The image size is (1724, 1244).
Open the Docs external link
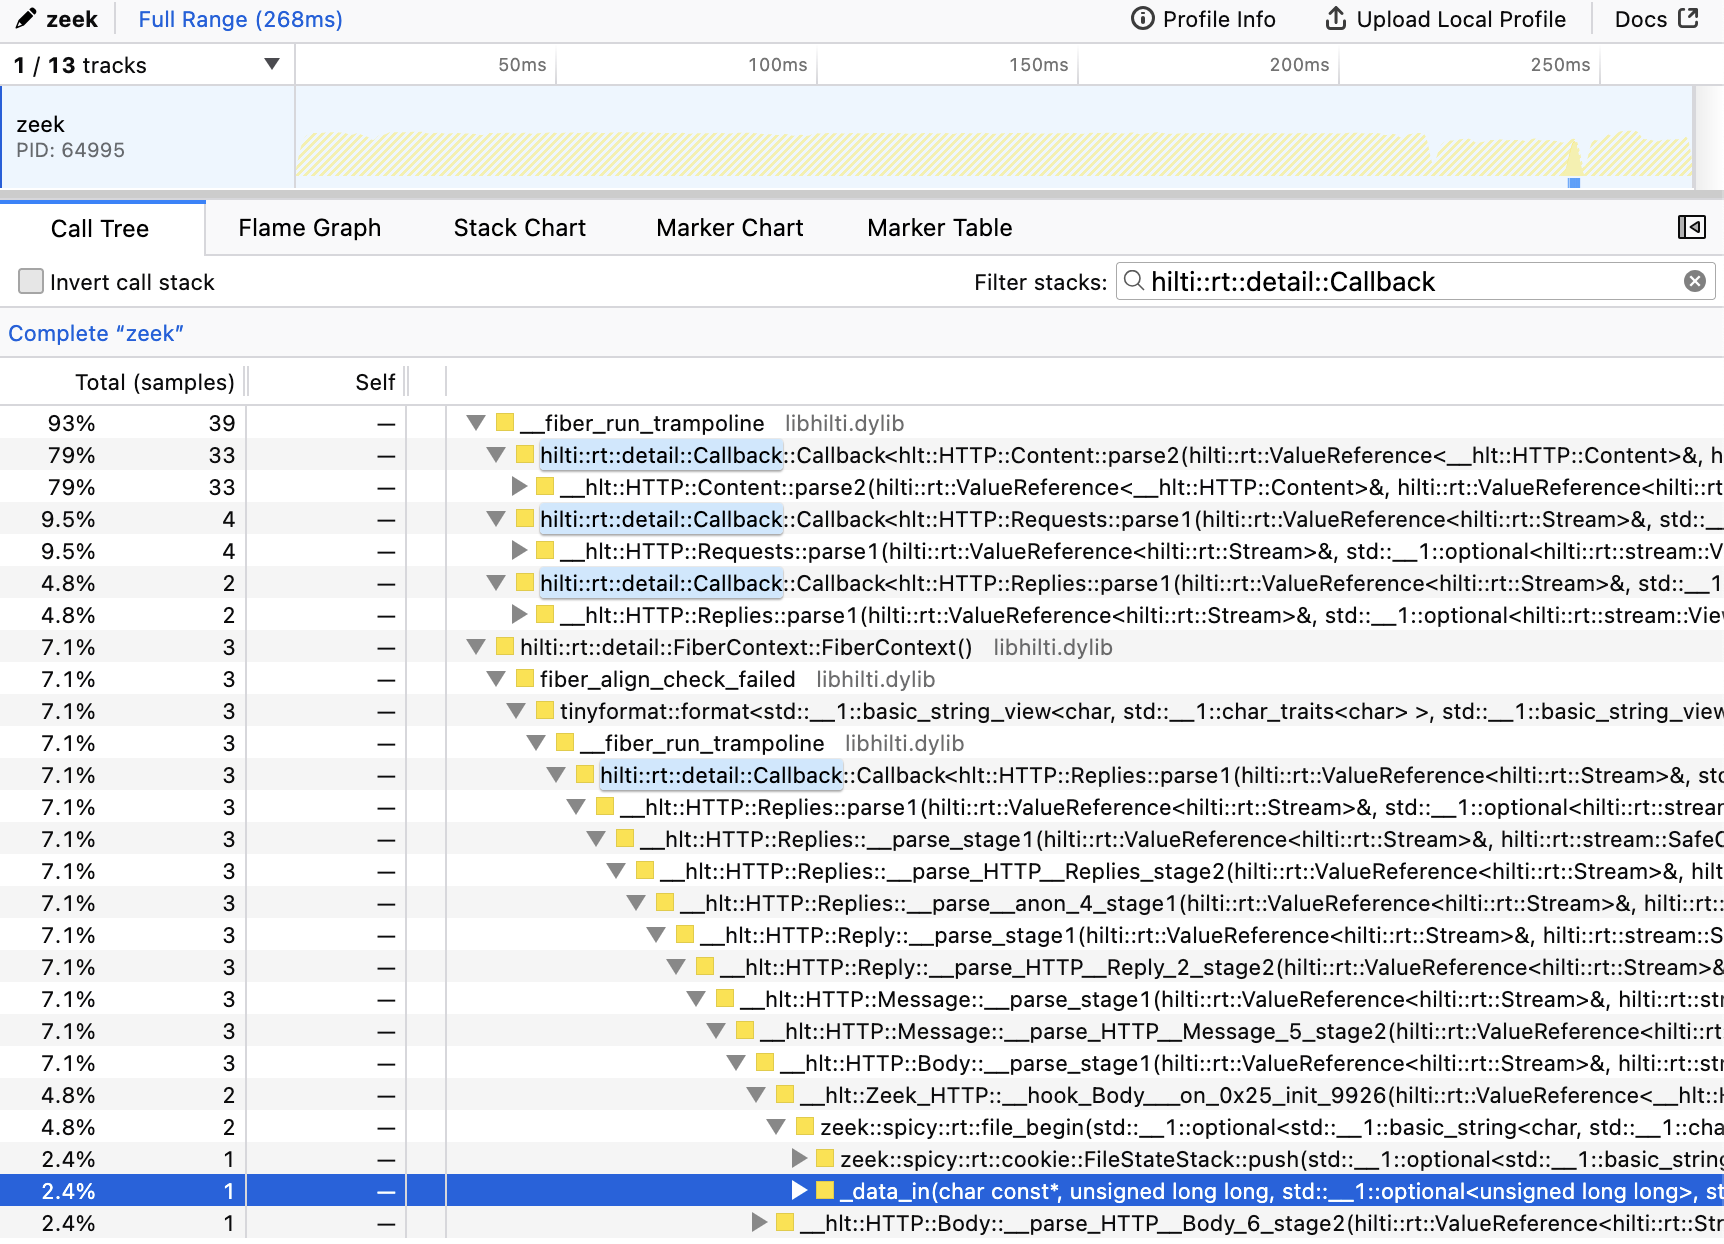tap(1656, 19)
